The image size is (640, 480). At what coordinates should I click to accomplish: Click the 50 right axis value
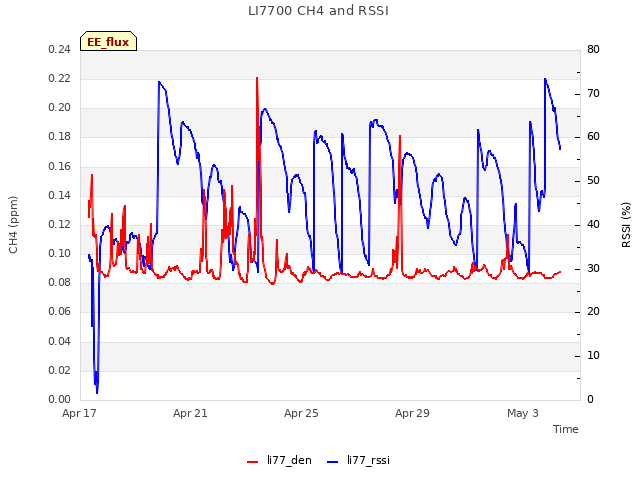[593, 181]
